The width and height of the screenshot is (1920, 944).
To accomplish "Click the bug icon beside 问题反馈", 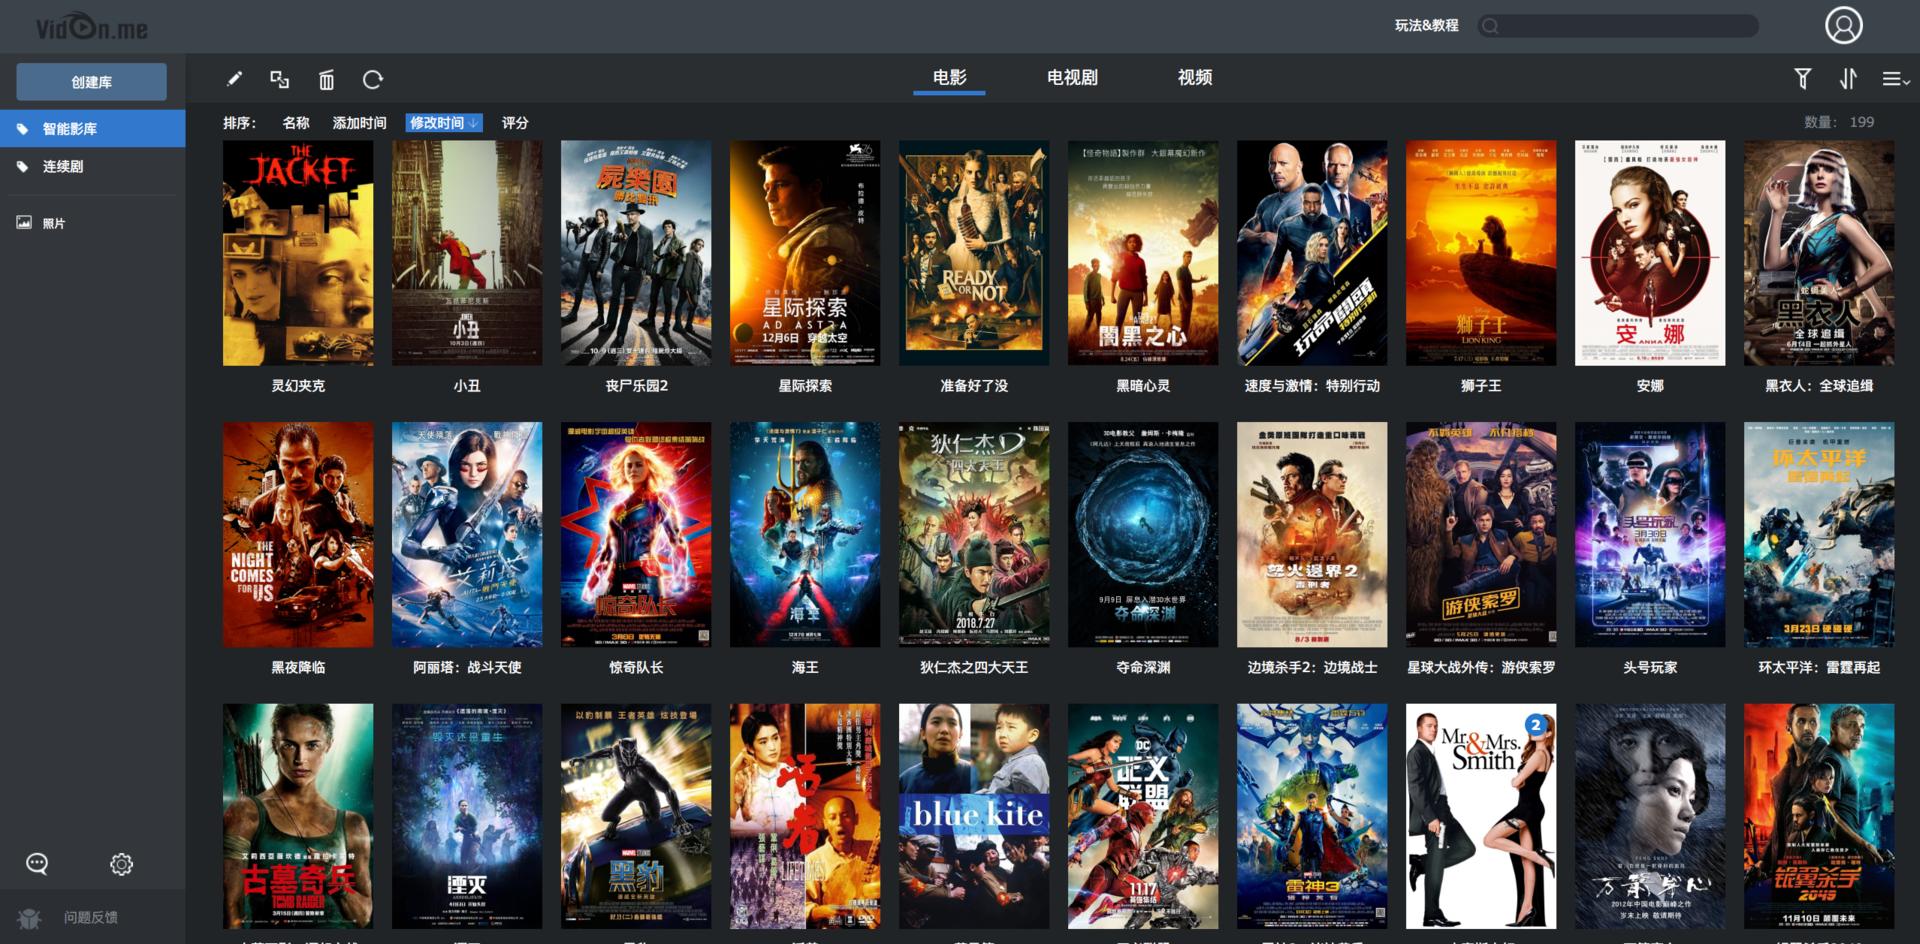I will tap(29, 918).
